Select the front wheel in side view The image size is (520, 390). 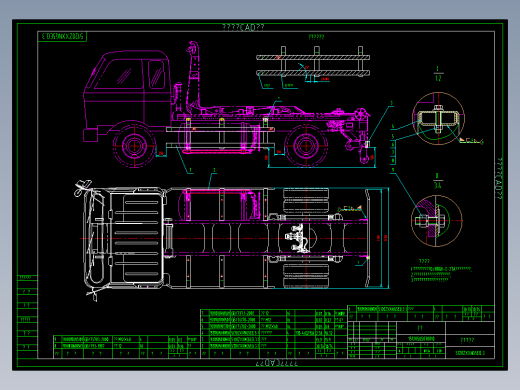134,146
